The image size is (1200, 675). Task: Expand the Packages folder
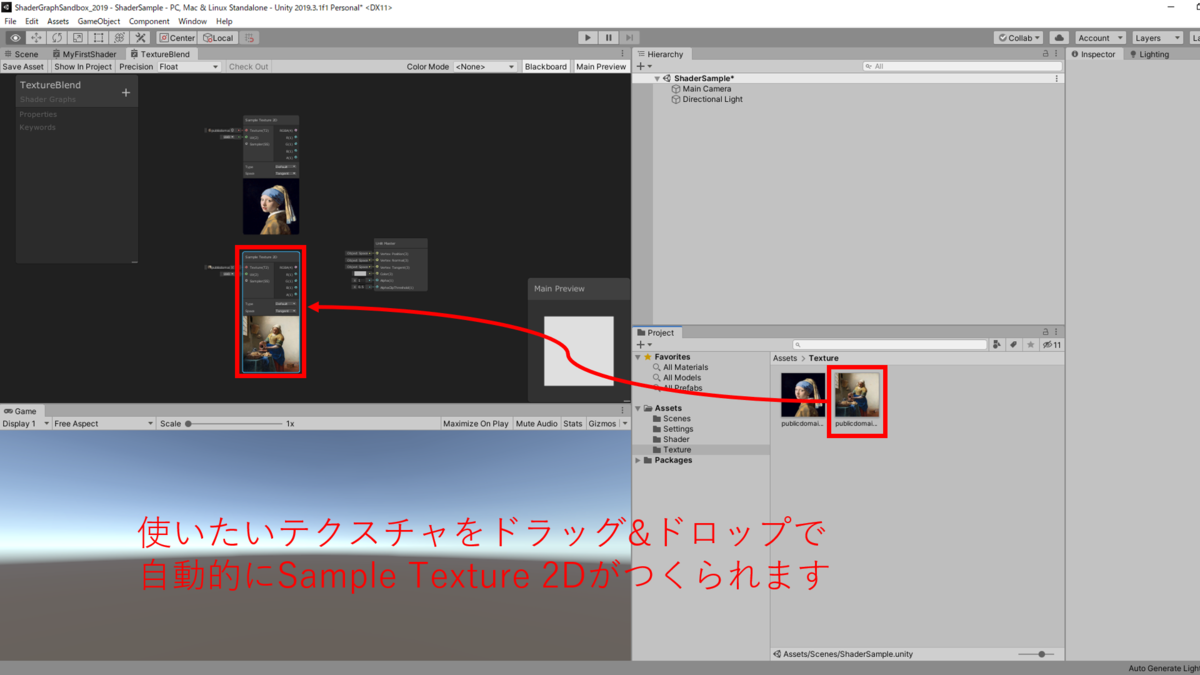pyautogui.click(x=637, y=460)
